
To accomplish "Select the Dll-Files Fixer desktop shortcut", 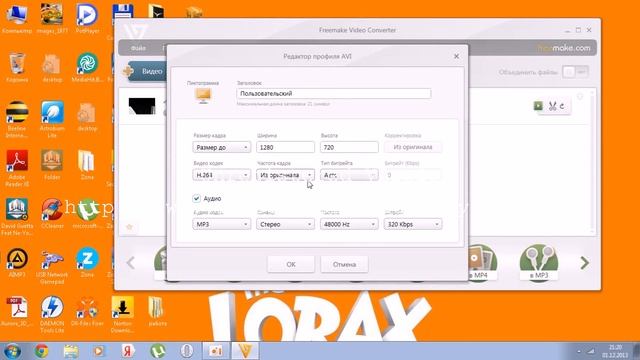I will pyautogui.click(x=87, y=311).
